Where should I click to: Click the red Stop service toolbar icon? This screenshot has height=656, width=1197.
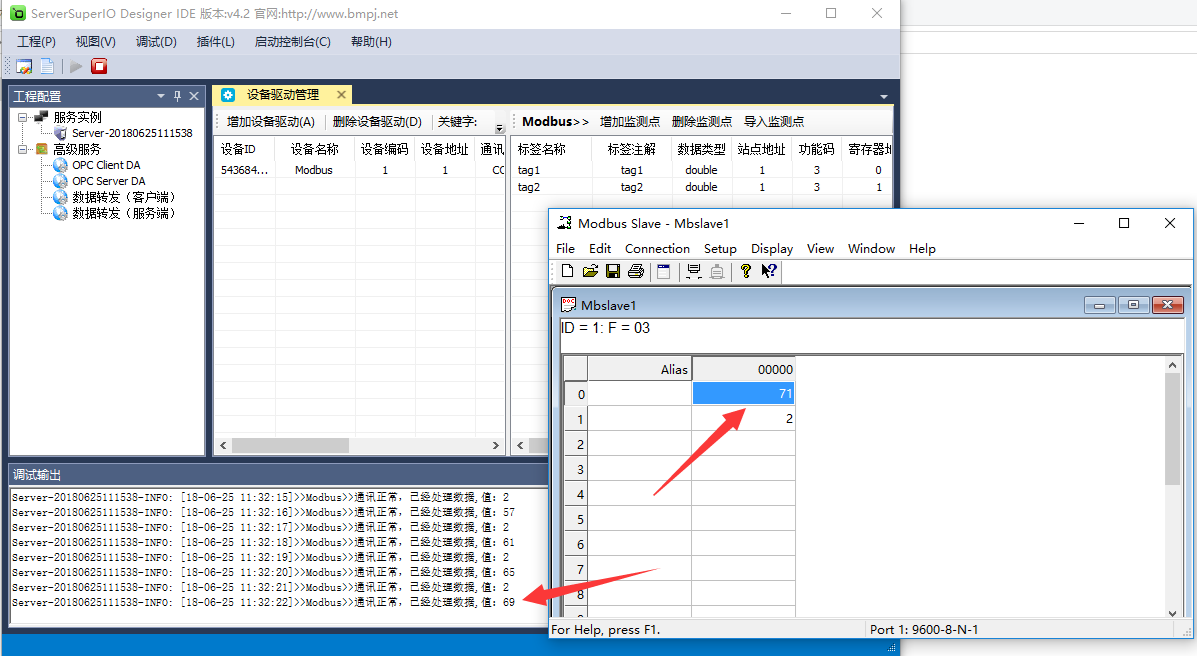click(99, 66)
